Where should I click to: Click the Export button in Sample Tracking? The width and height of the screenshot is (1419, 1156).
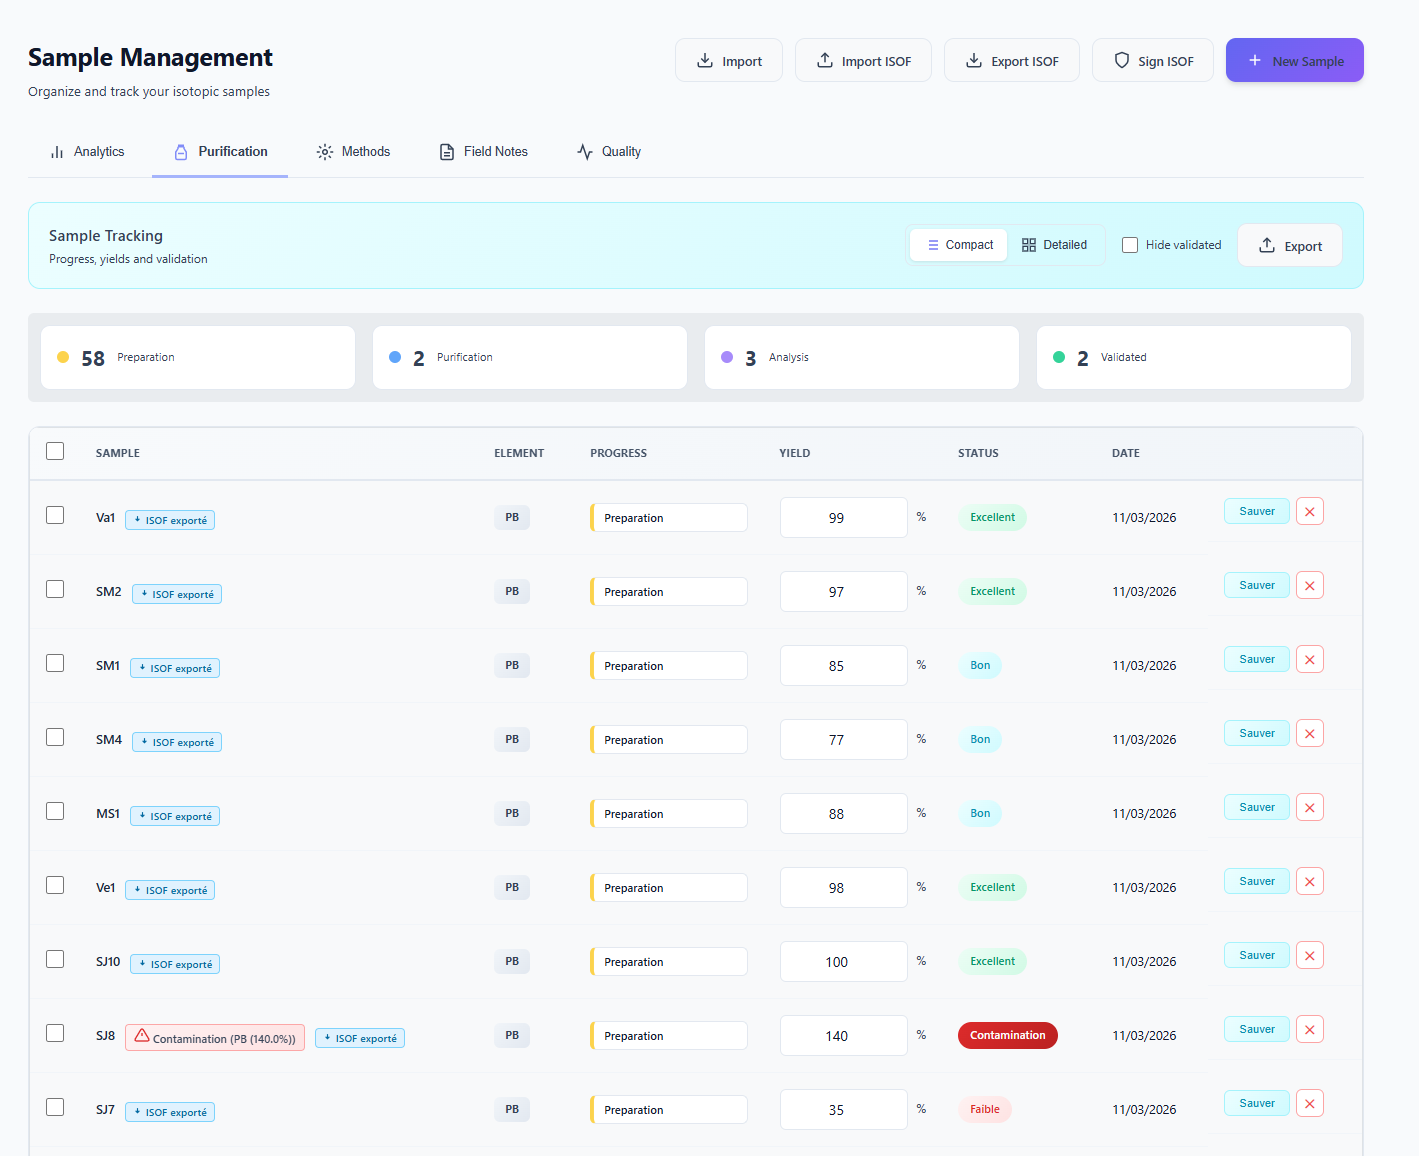tap(1289, 246)
